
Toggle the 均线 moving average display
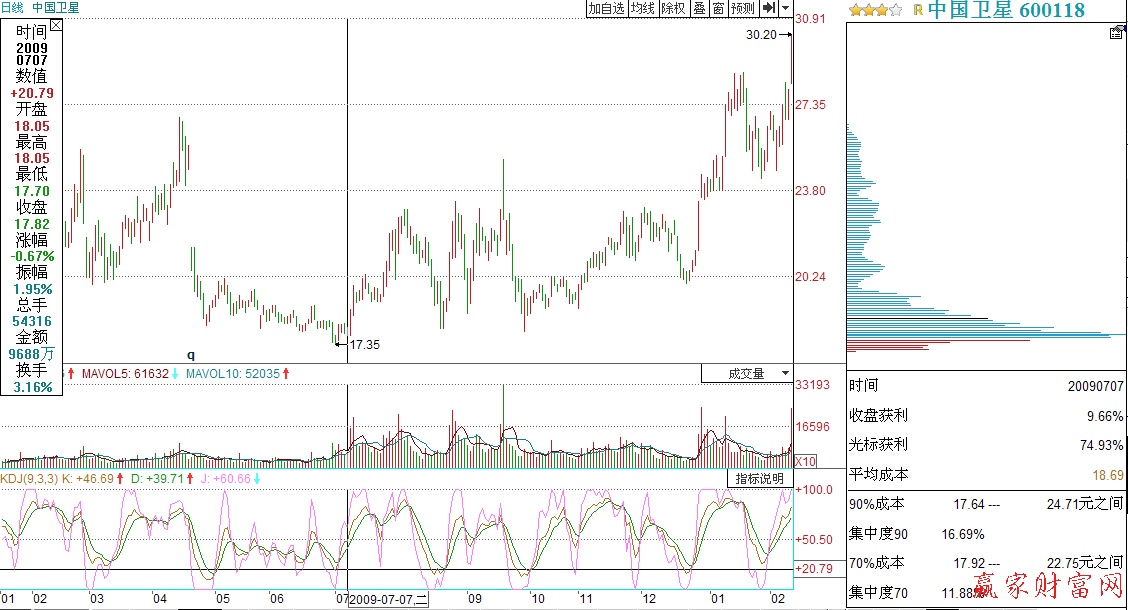coord(642,8)
